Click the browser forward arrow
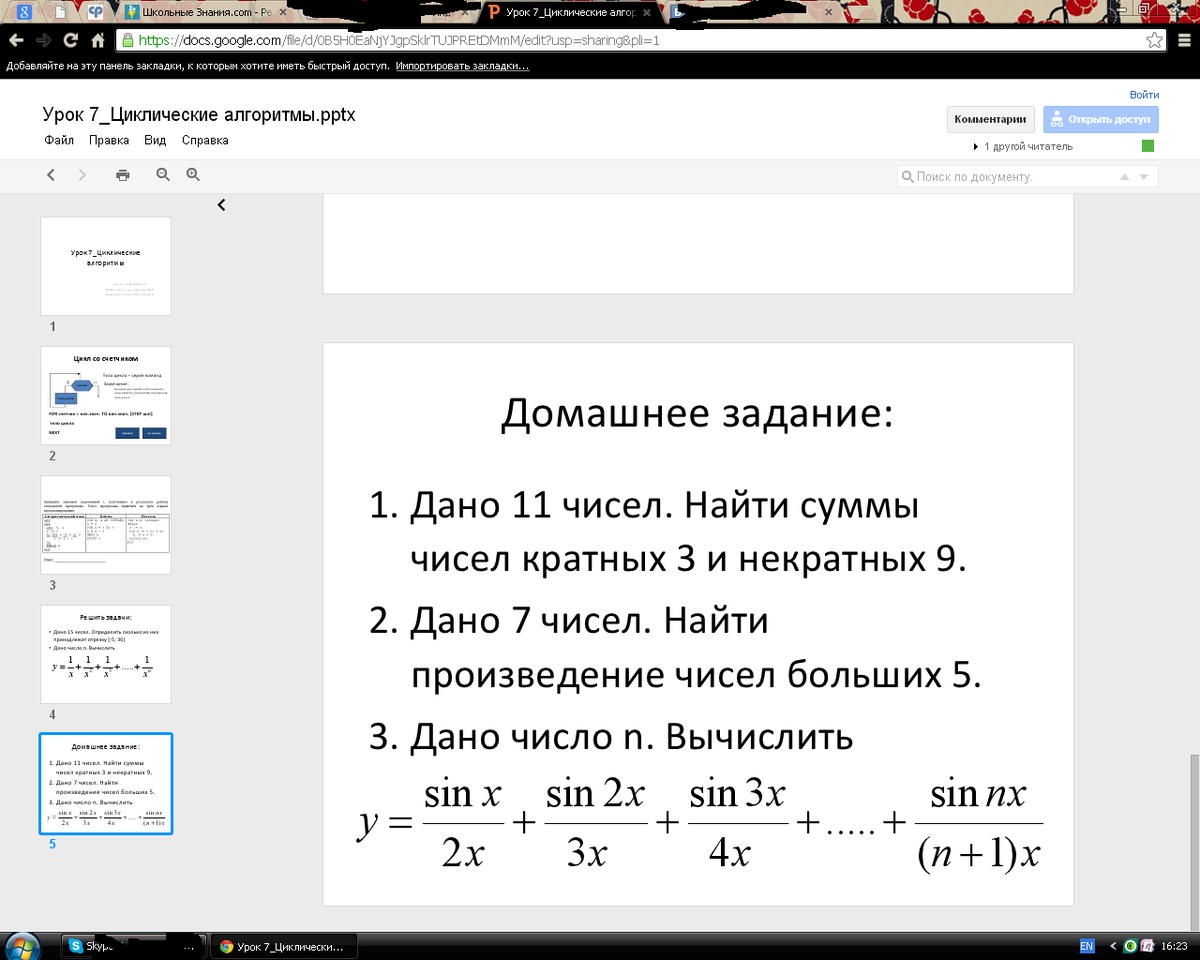 click(43, 41)
